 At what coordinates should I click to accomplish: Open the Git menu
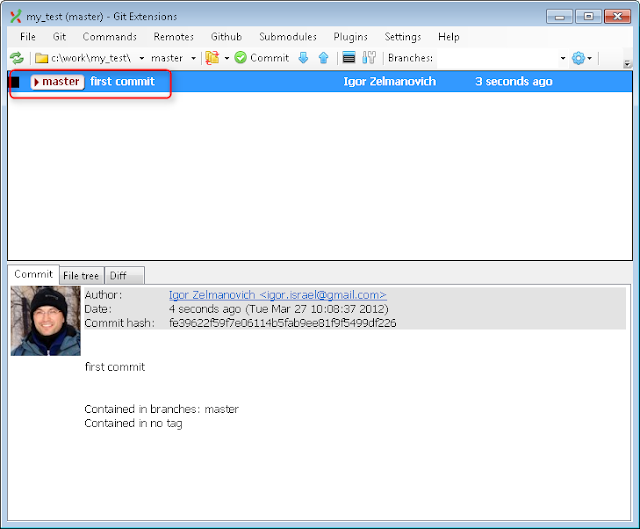coord(59,37)
